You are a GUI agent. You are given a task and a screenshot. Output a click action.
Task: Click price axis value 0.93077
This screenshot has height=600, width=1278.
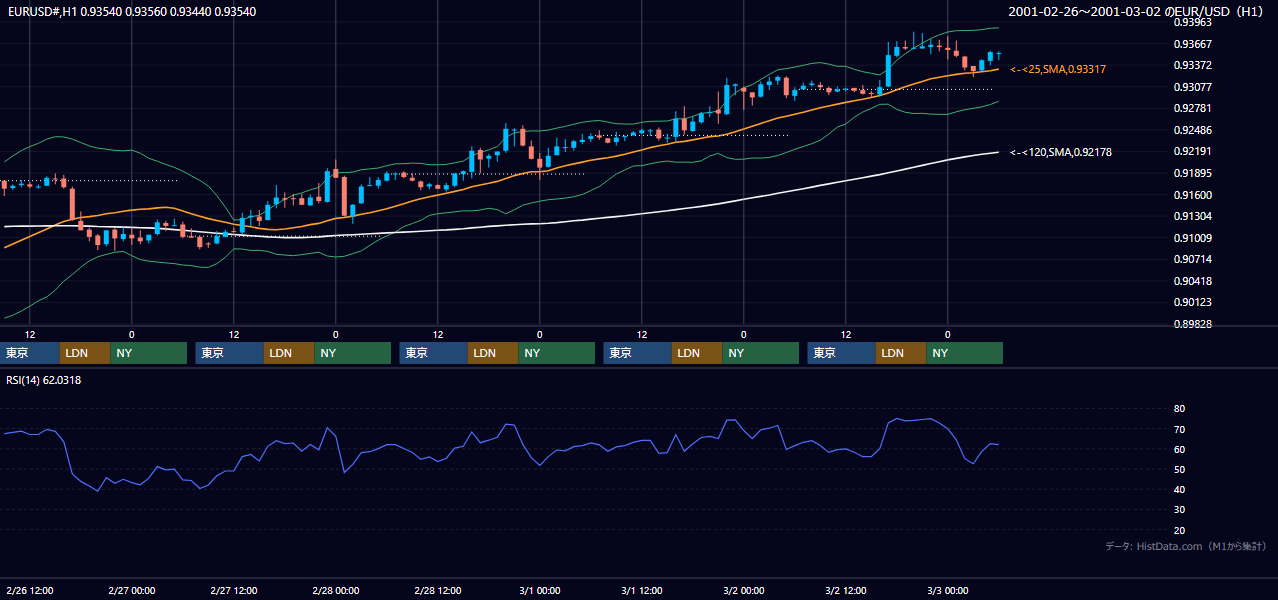[1192, 87]
